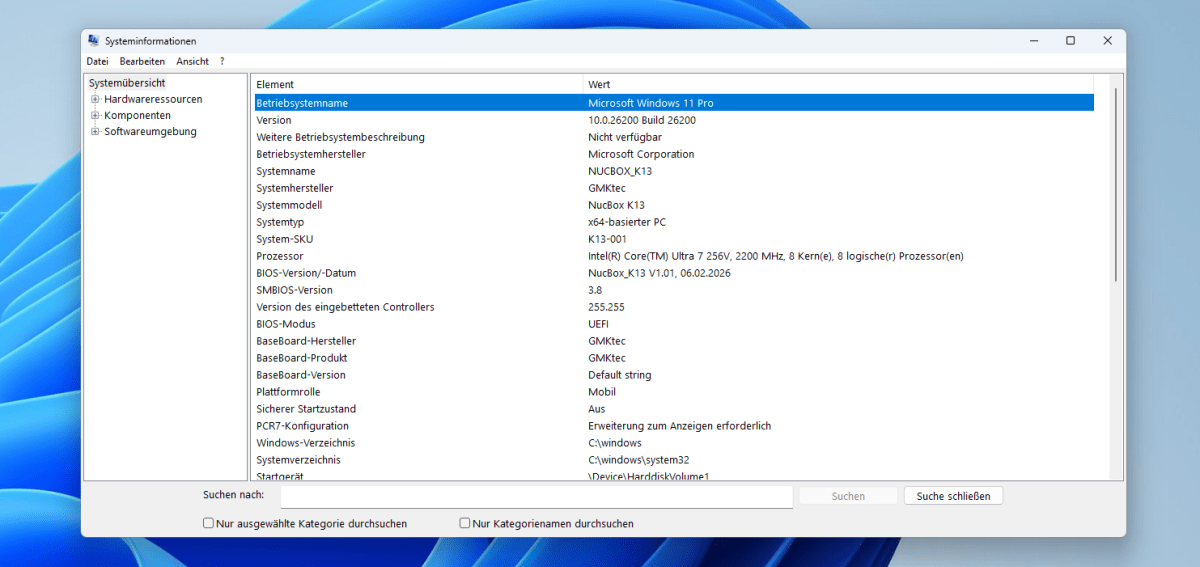This screenshot has width=1200, height=567.
Task: Select the Systemname row
Action: coord(672,171)
